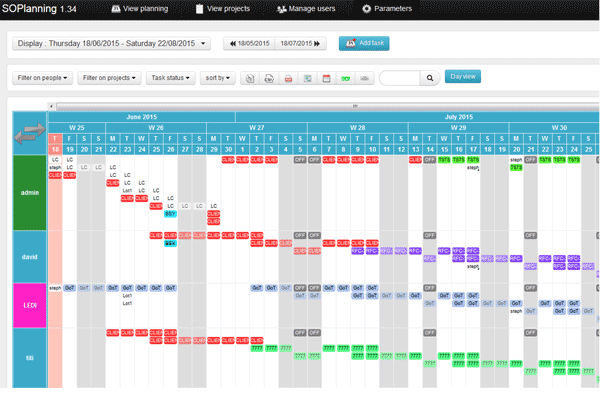The width and height of the screenshot is (600, 400).
Task: Click inside the search text field
Action: click(x=399, y=77)
